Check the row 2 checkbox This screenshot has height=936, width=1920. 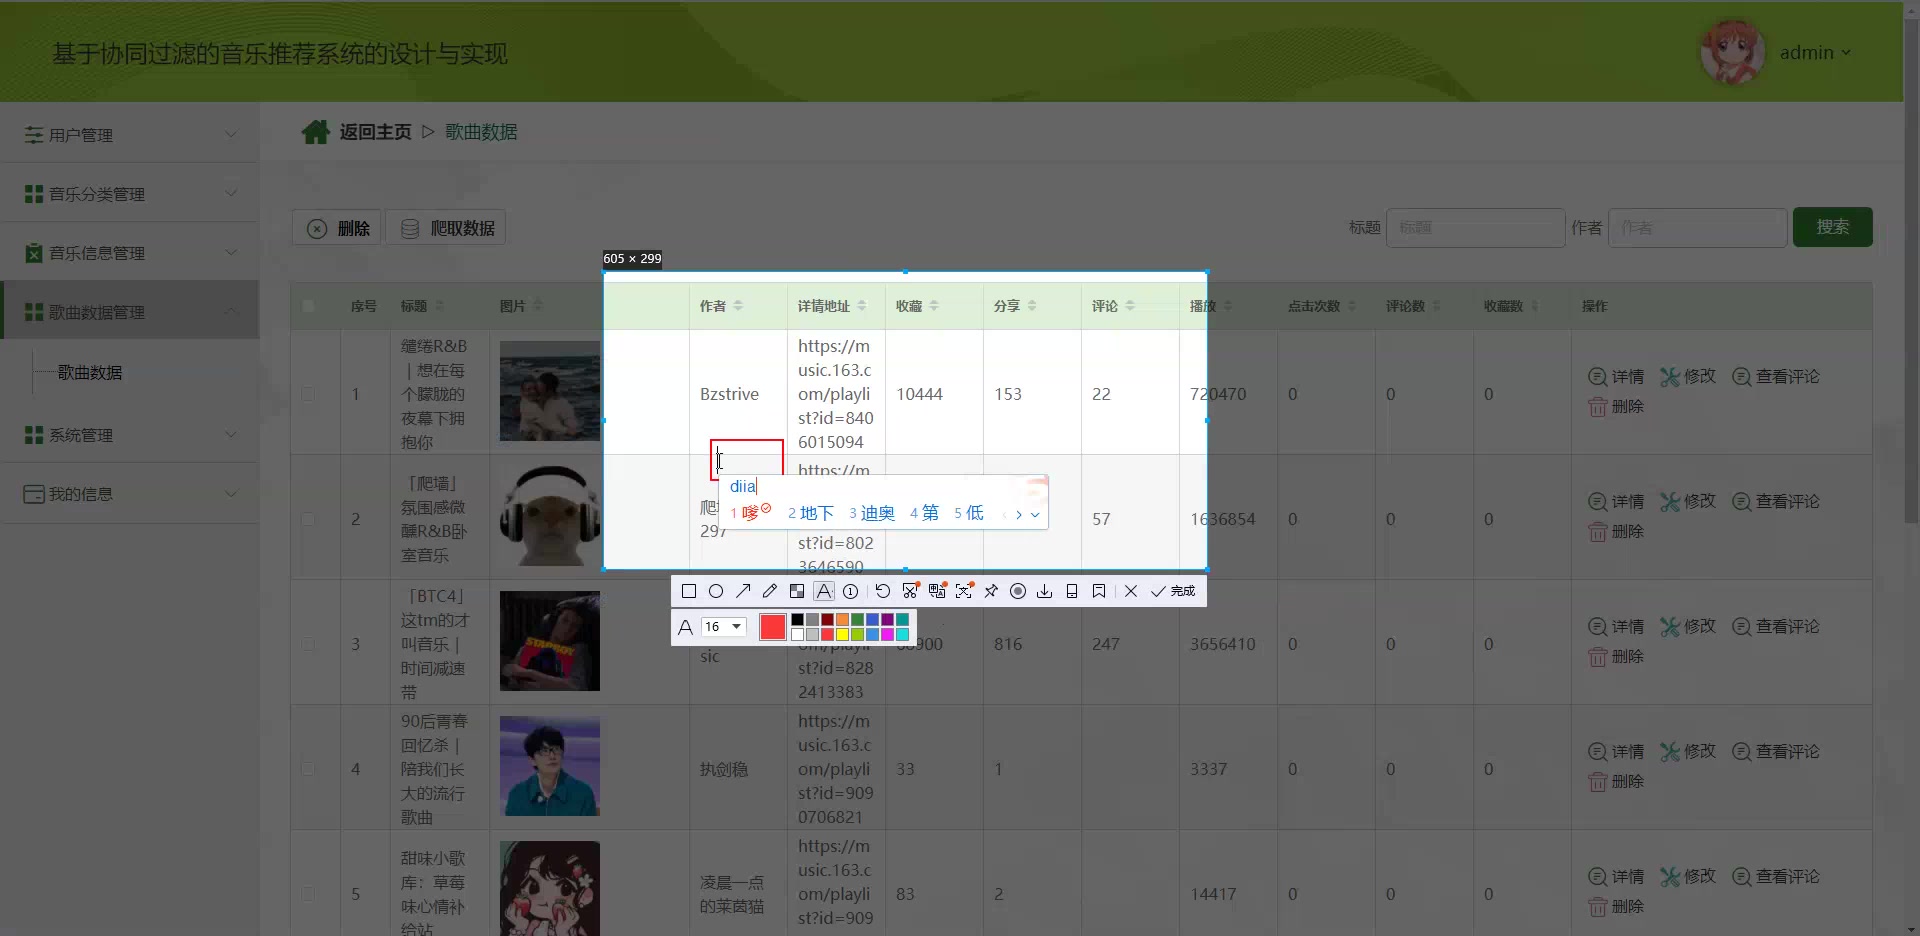pyautogui.click(x=308, y=519)
